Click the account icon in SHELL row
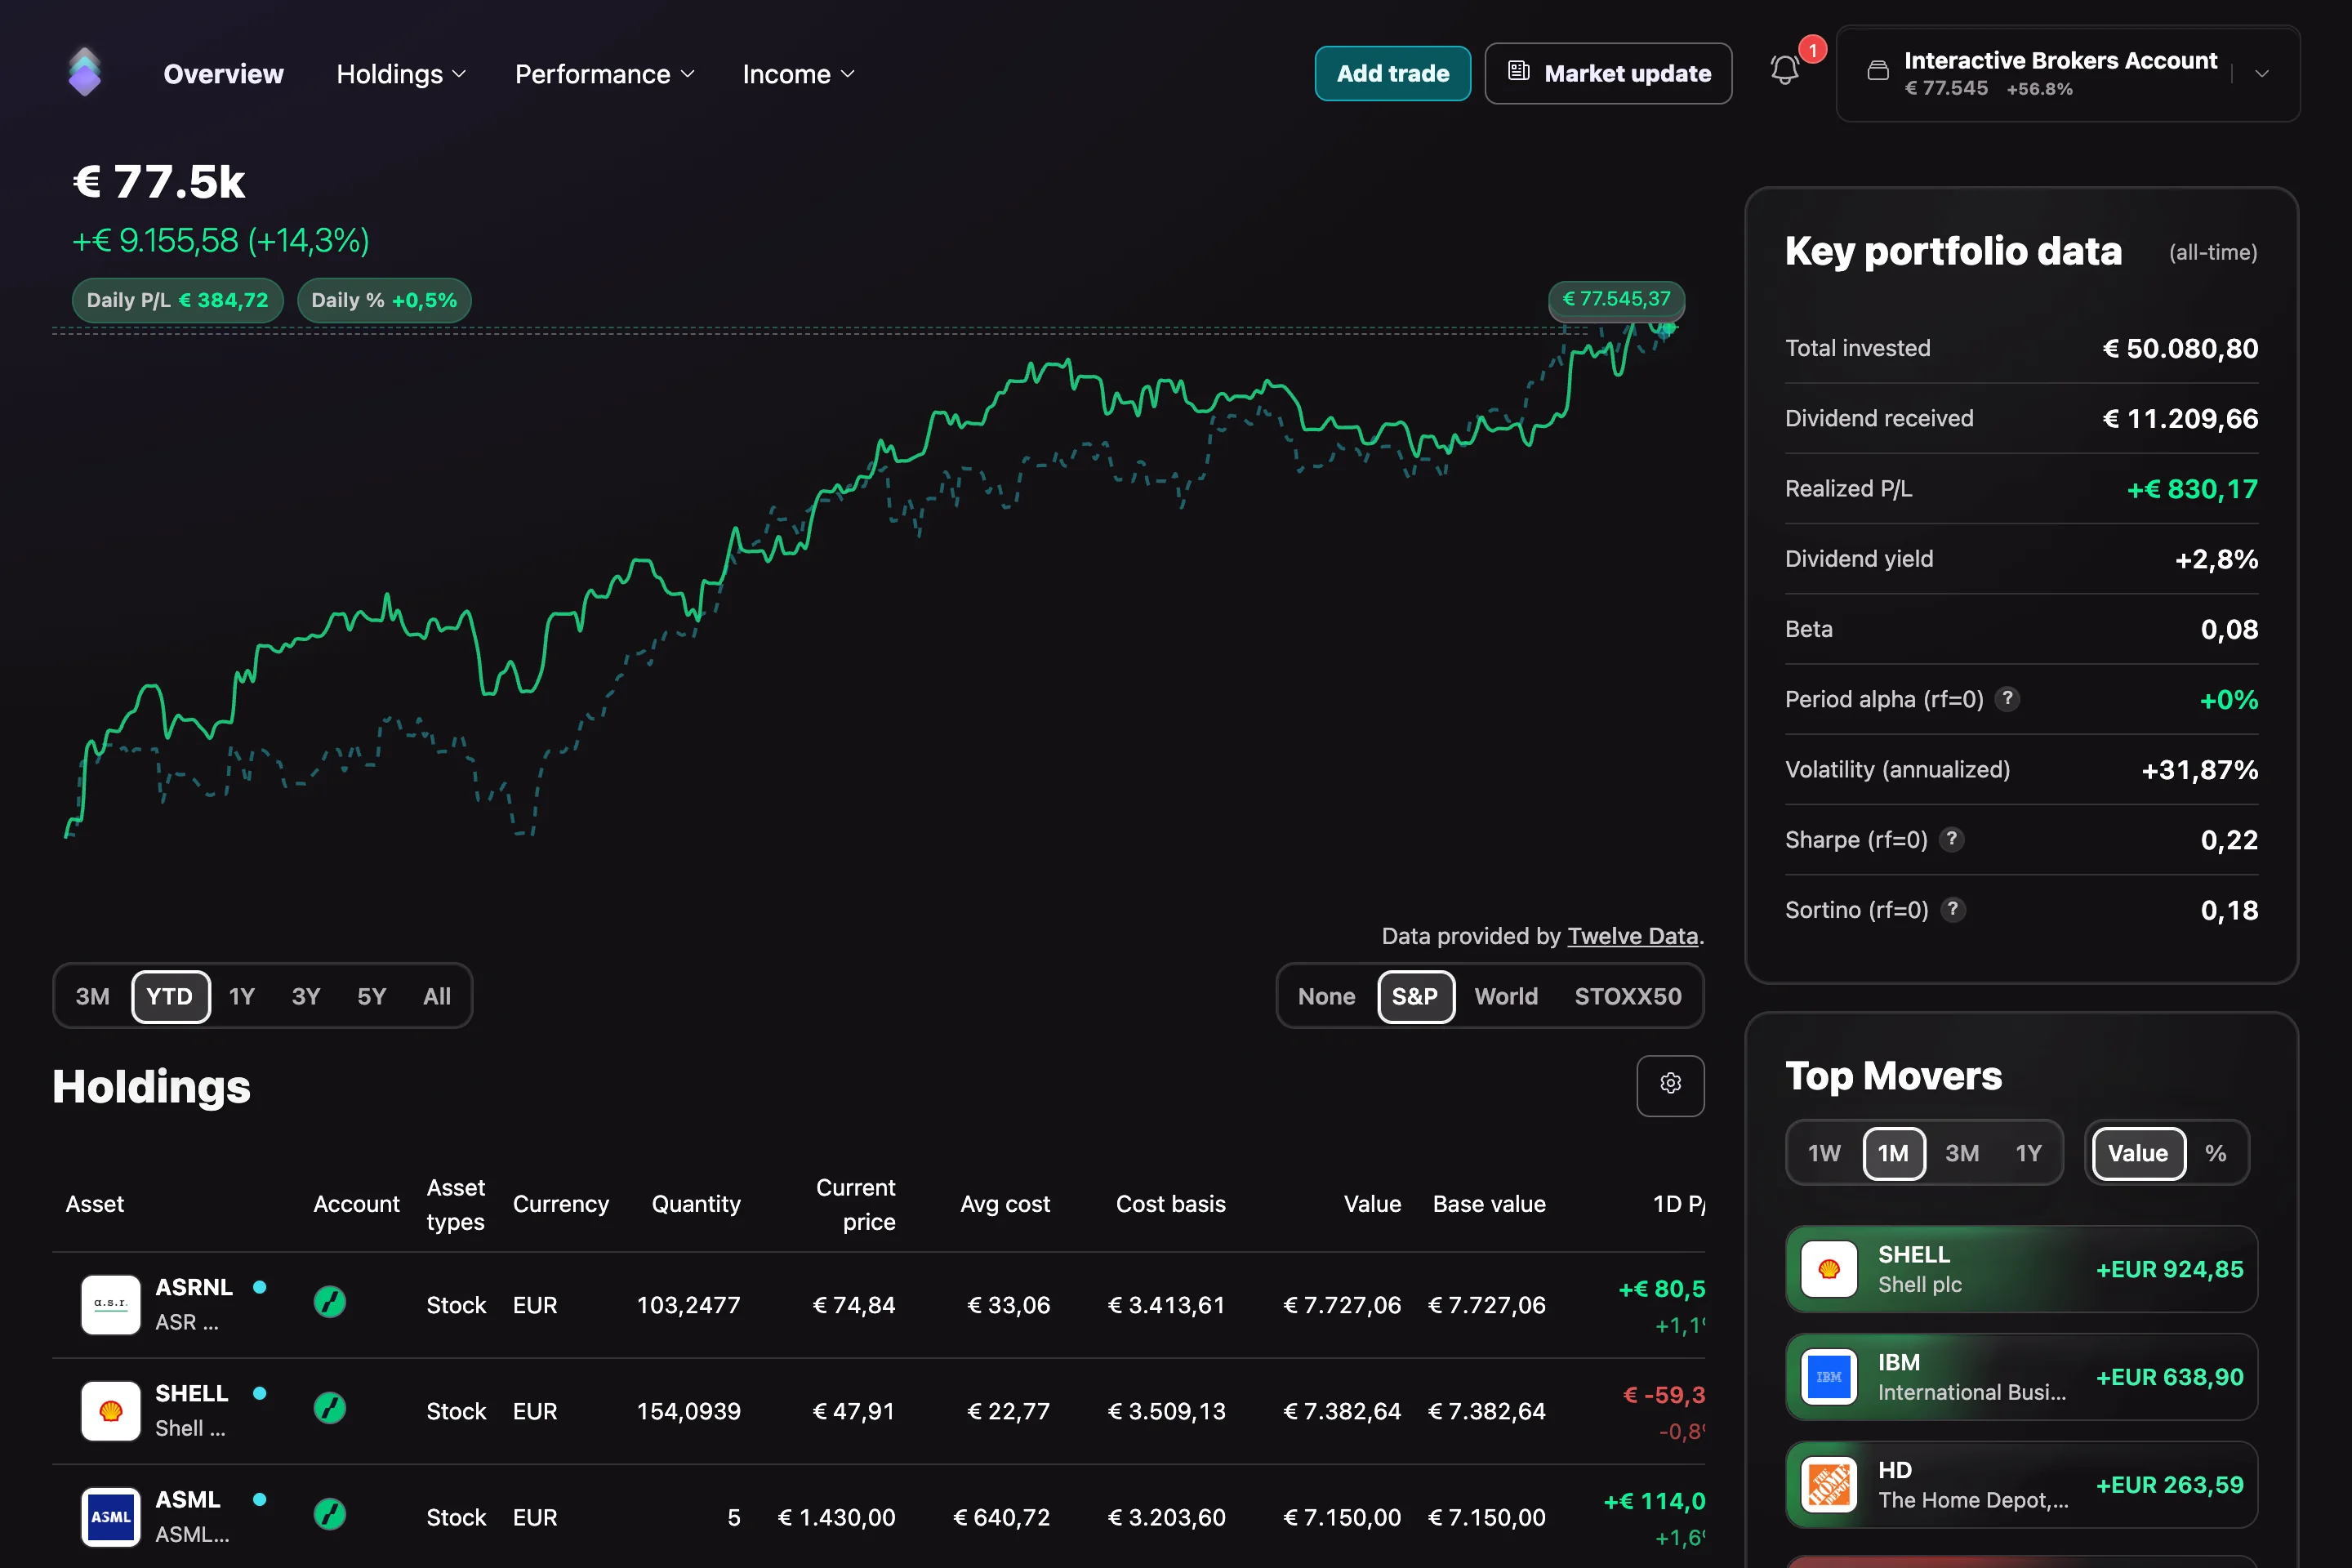Screen dimensions: 2352x1568 (330, 1408)
